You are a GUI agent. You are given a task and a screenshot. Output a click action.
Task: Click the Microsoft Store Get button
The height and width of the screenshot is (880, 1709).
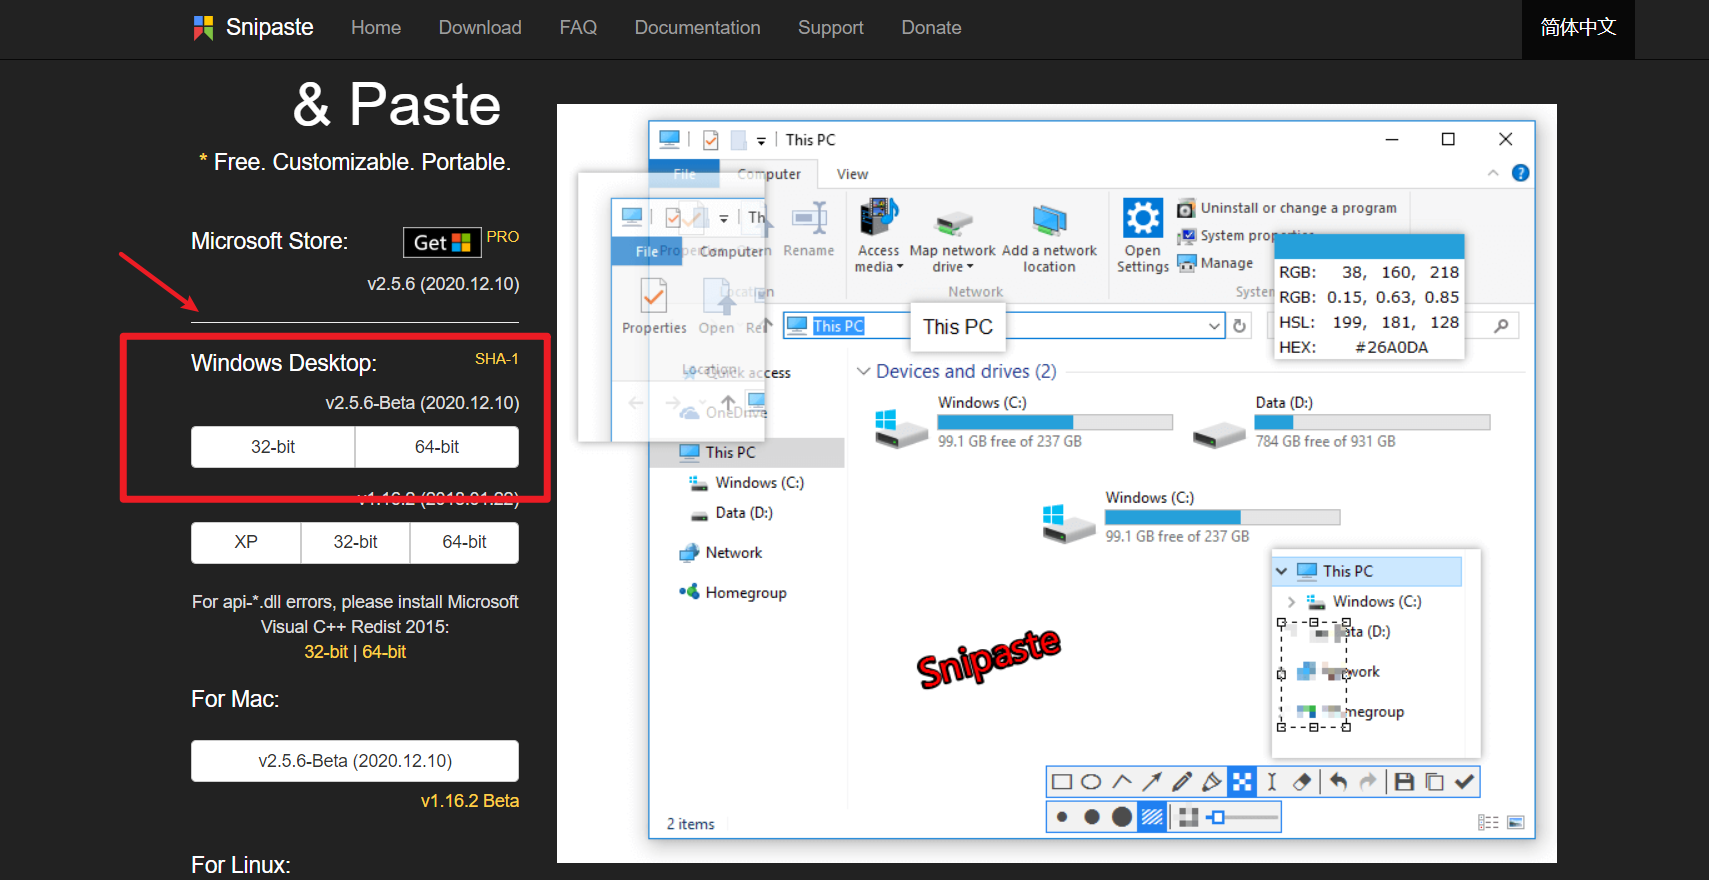pyautogui.click(x=442, y=243)
